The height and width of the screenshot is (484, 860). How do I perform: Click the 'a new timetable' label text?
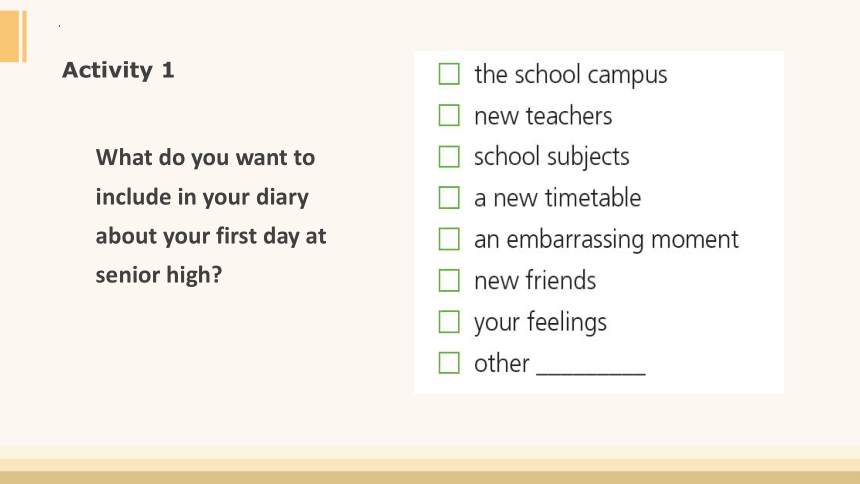(x=557, y=198)
